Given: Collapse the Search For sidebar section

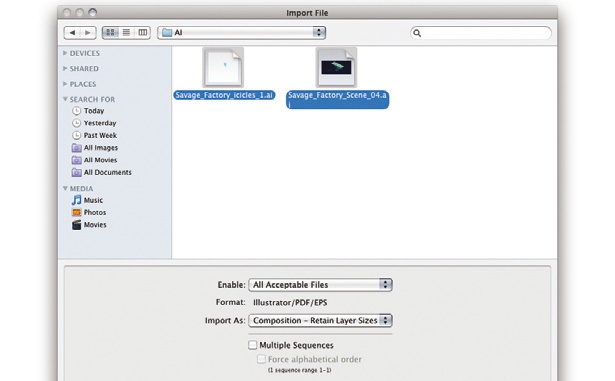Looking at the screenshot, I should click(x=65, y=99).
